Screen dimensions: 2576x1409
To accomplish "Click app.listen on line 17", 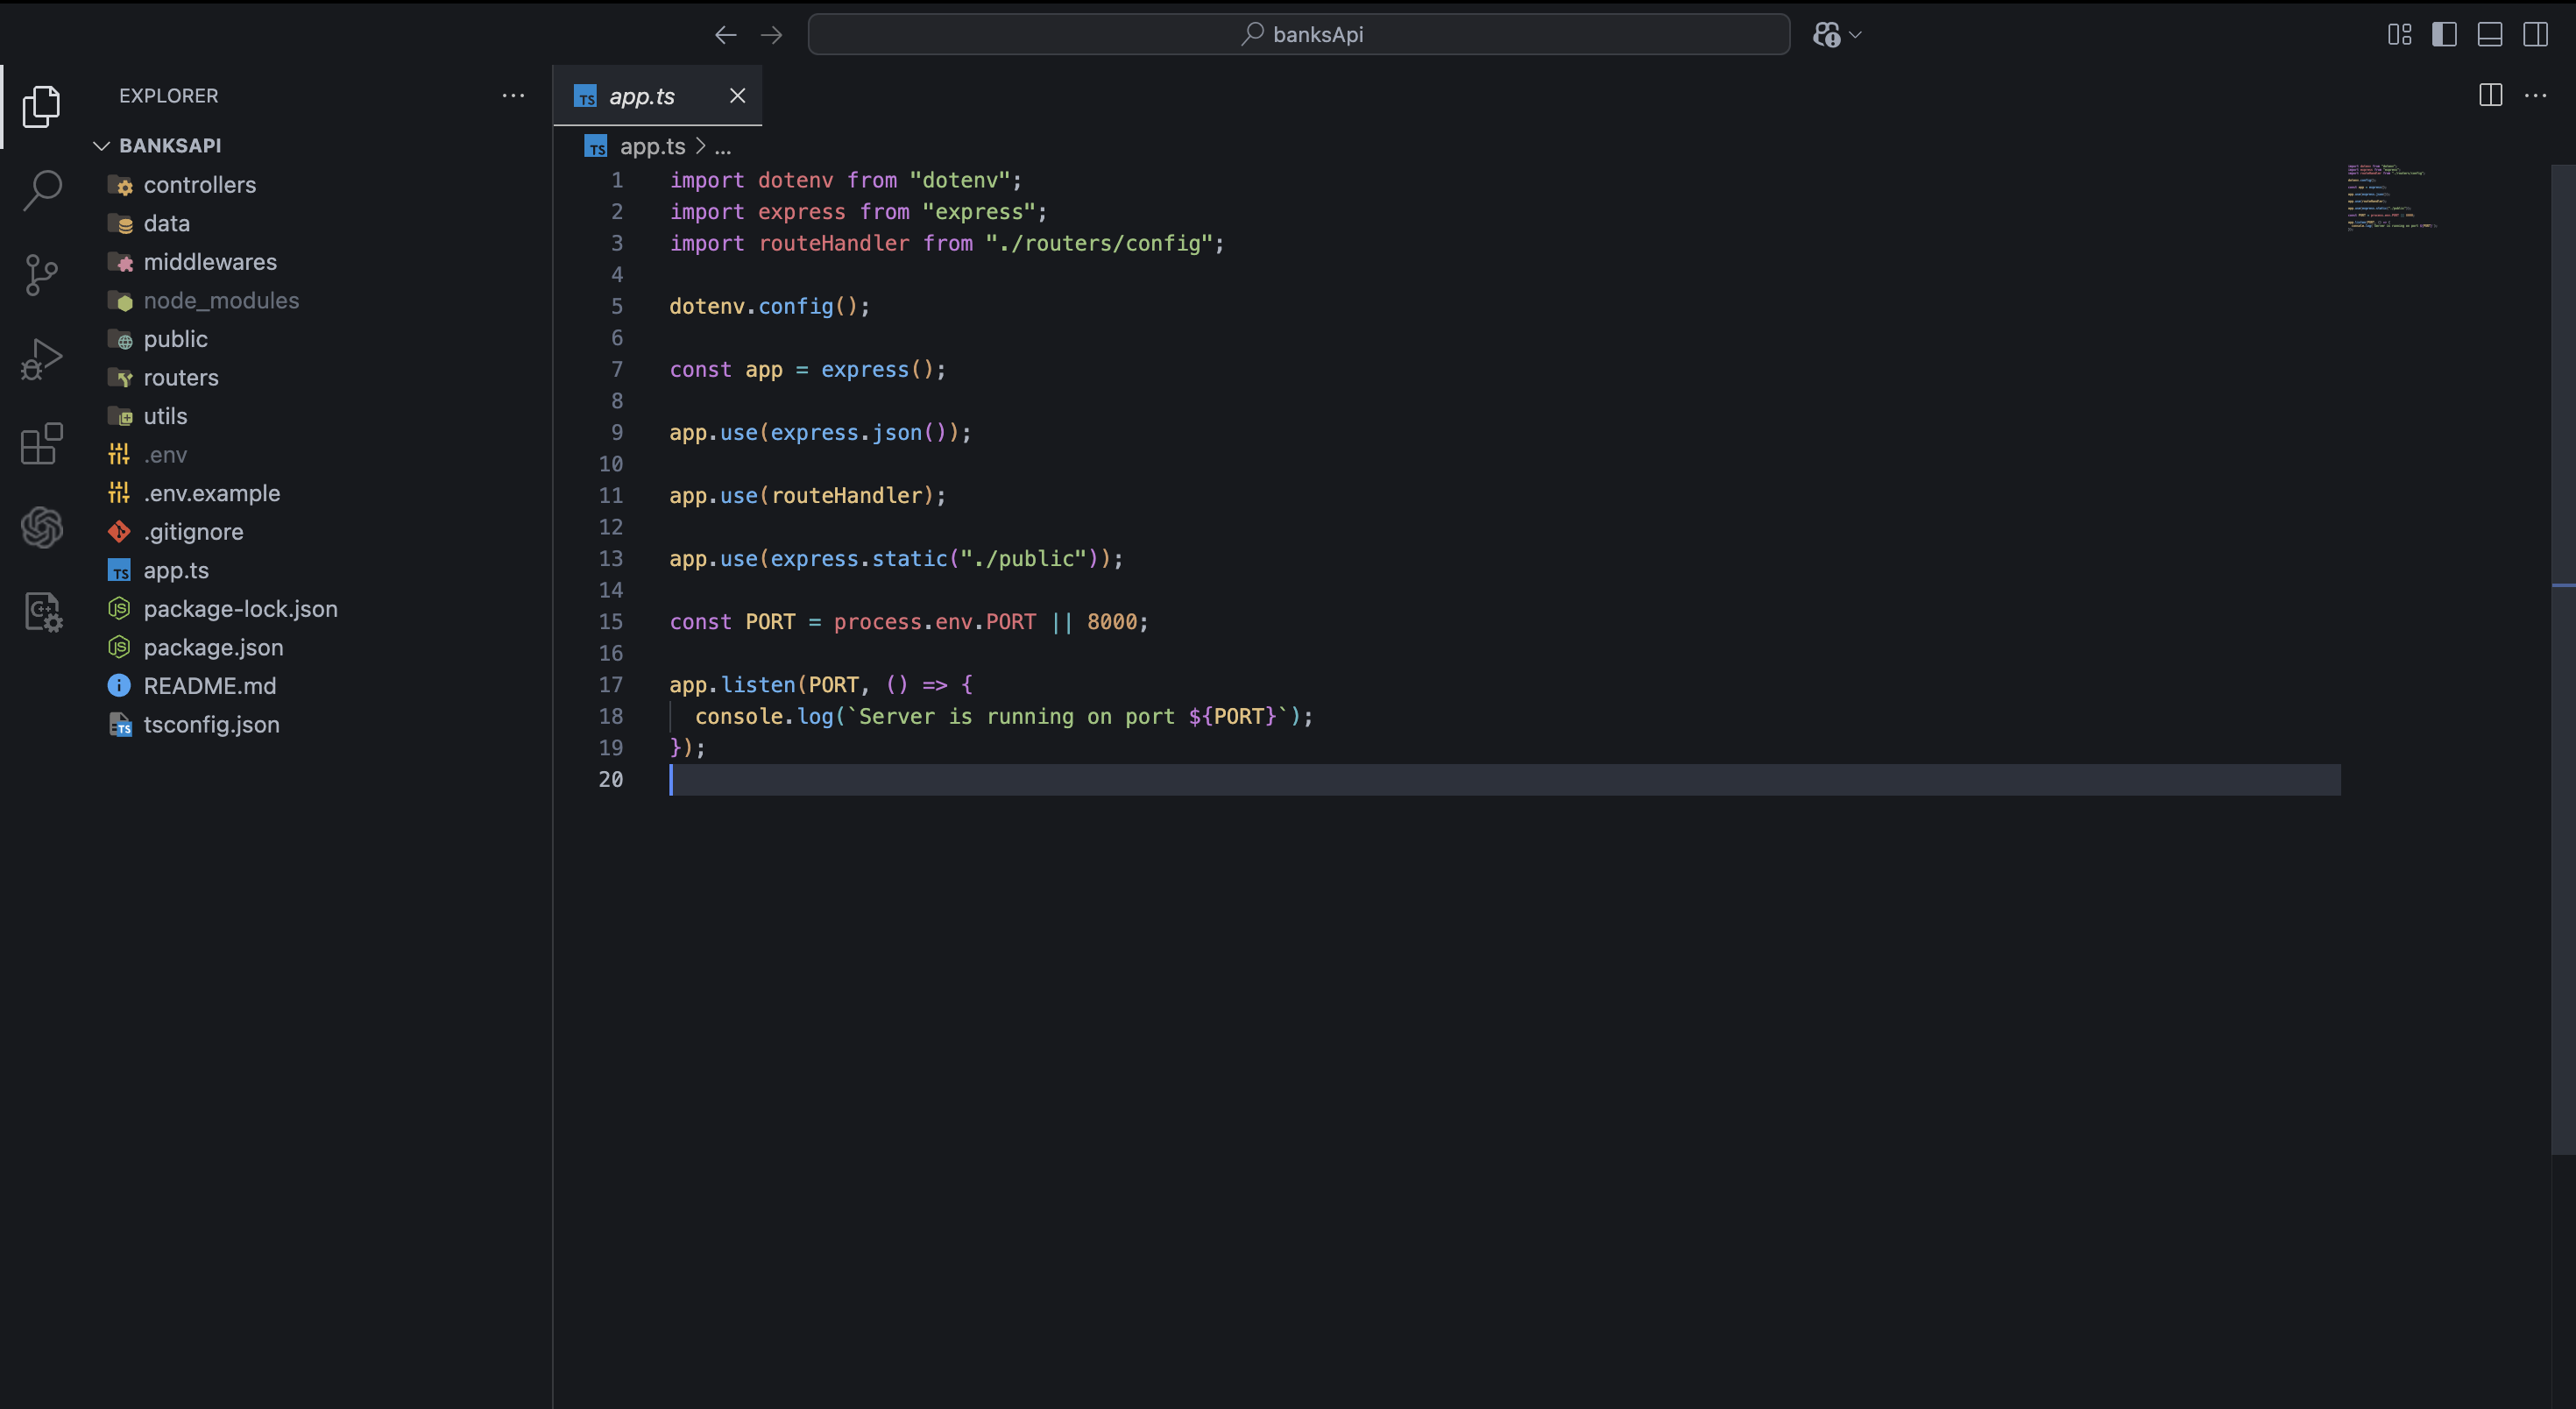I will pyautogui.click(x=732, y=684).
